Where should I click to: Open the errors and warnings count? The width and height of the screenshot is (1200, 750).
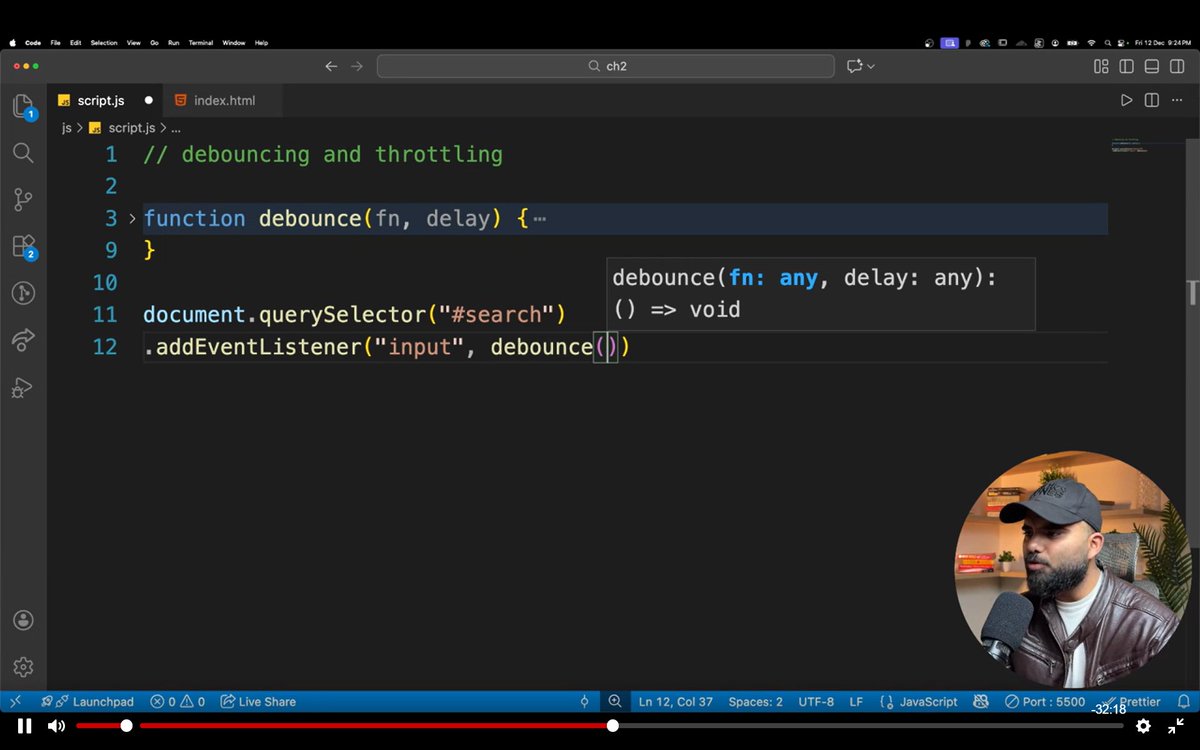(177, 701)
